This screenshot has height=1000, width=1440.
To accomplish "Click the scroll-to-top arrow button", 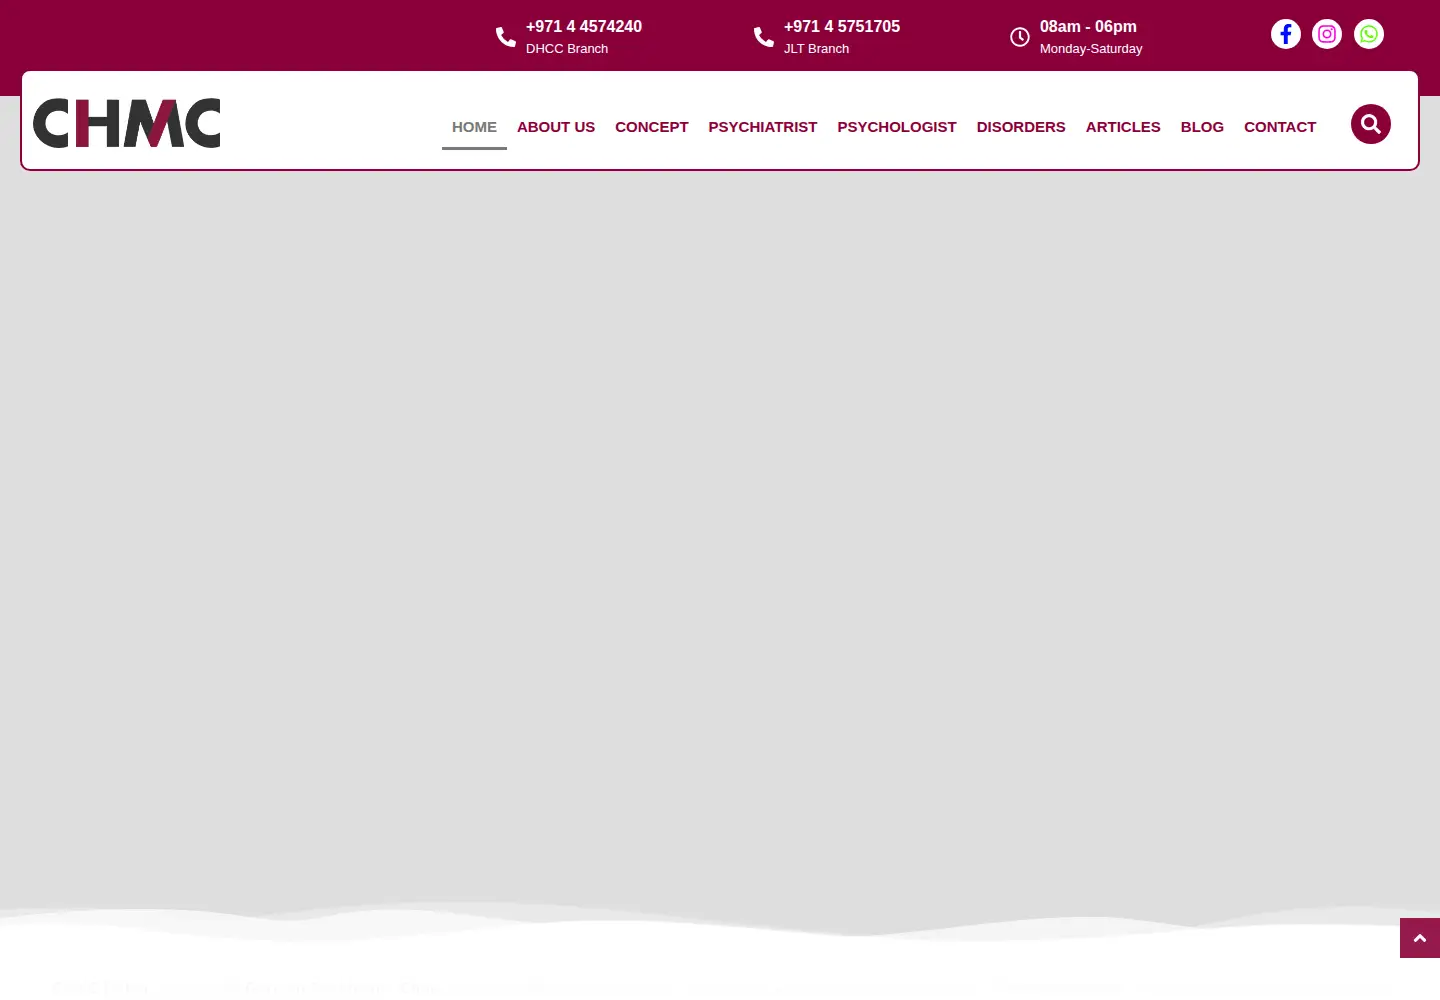I will (x=1420, y=938).
